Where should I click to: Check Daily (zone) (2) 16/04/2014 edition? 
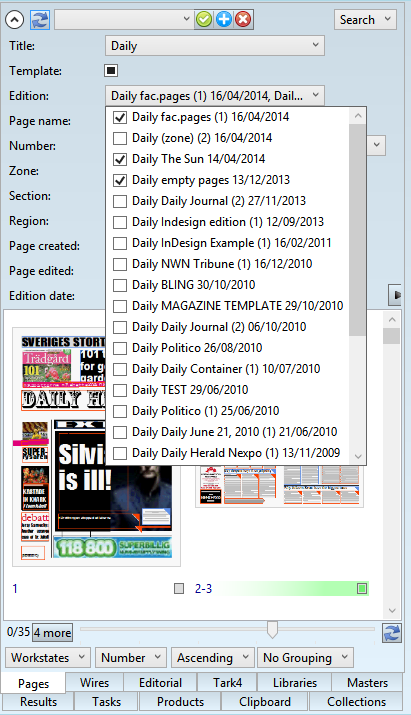(x=120, y=138)
